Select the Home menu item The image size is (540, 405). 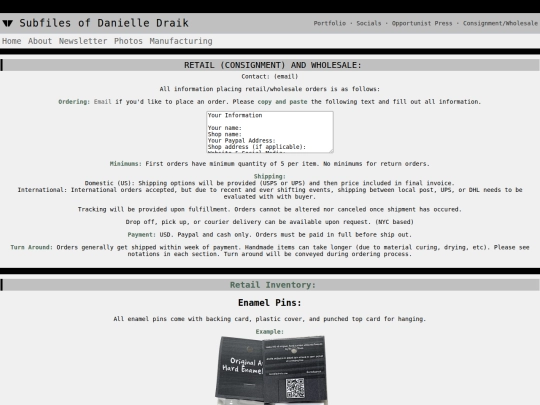(11, 41)
